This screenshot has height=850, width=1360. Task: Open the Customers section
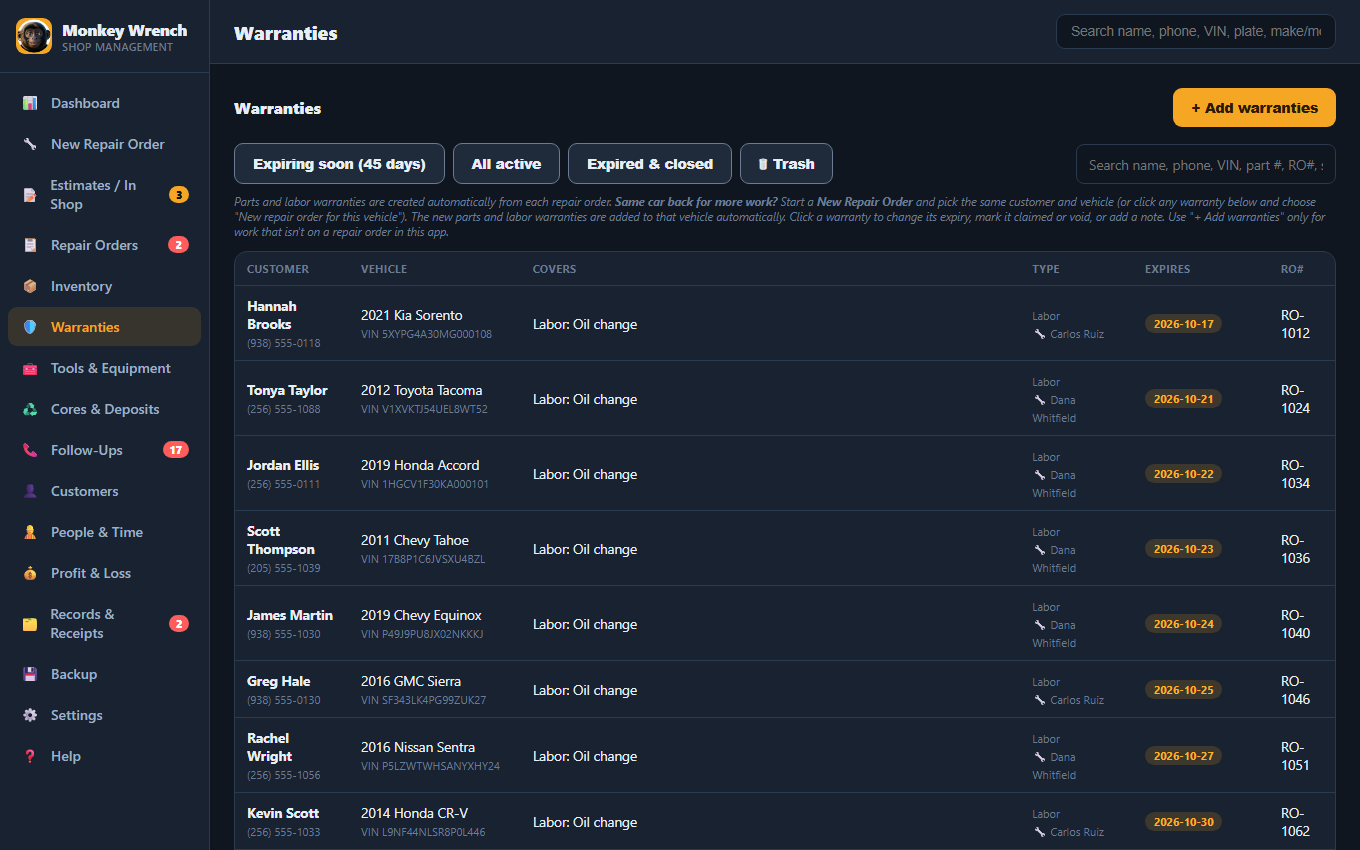104,491
